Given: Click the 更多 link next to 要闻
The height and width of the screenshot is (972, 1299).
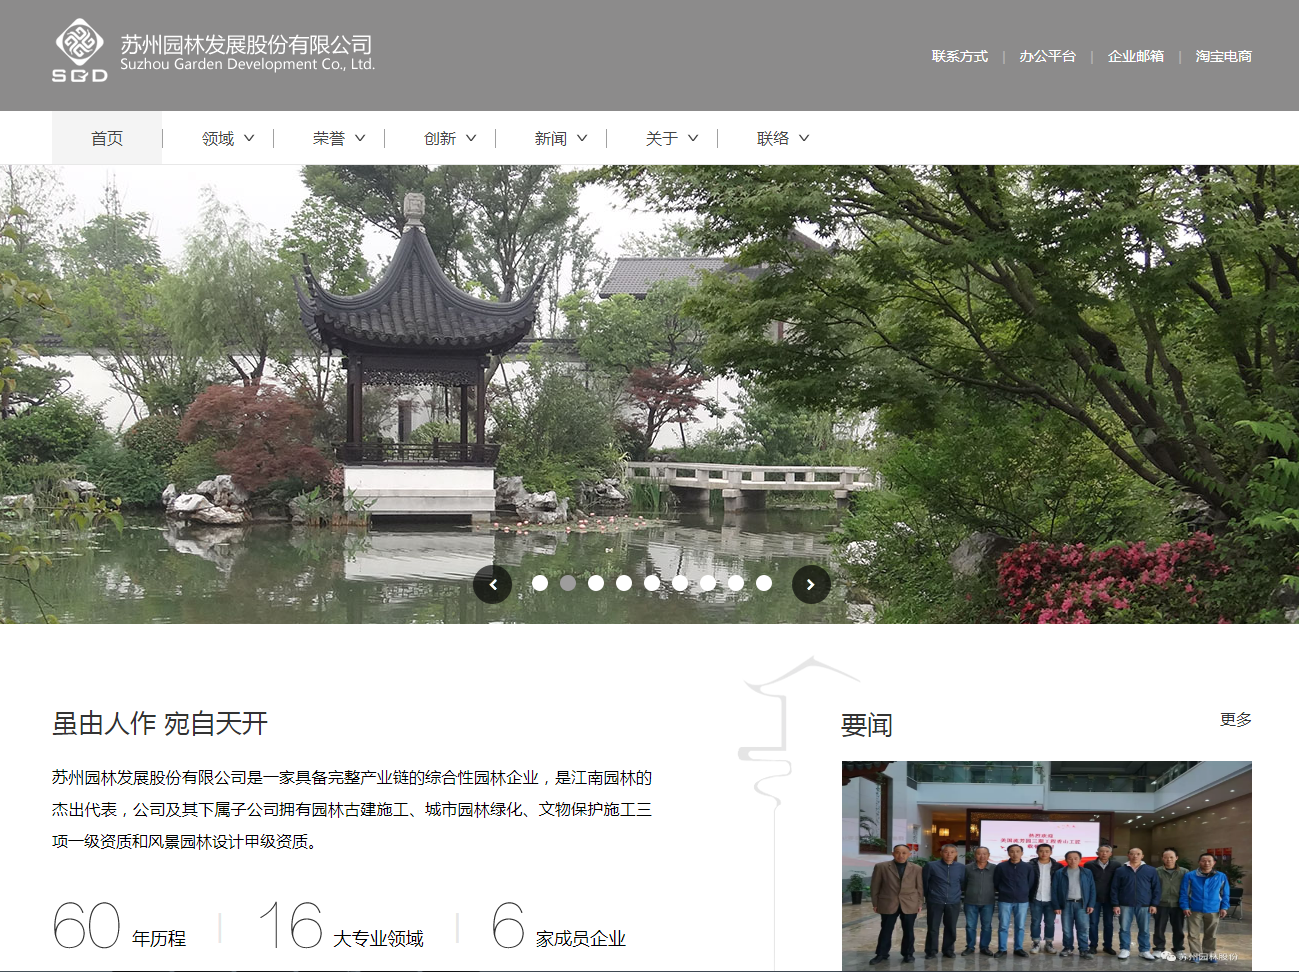Looking at the screenshot, I should [1233, 719].
